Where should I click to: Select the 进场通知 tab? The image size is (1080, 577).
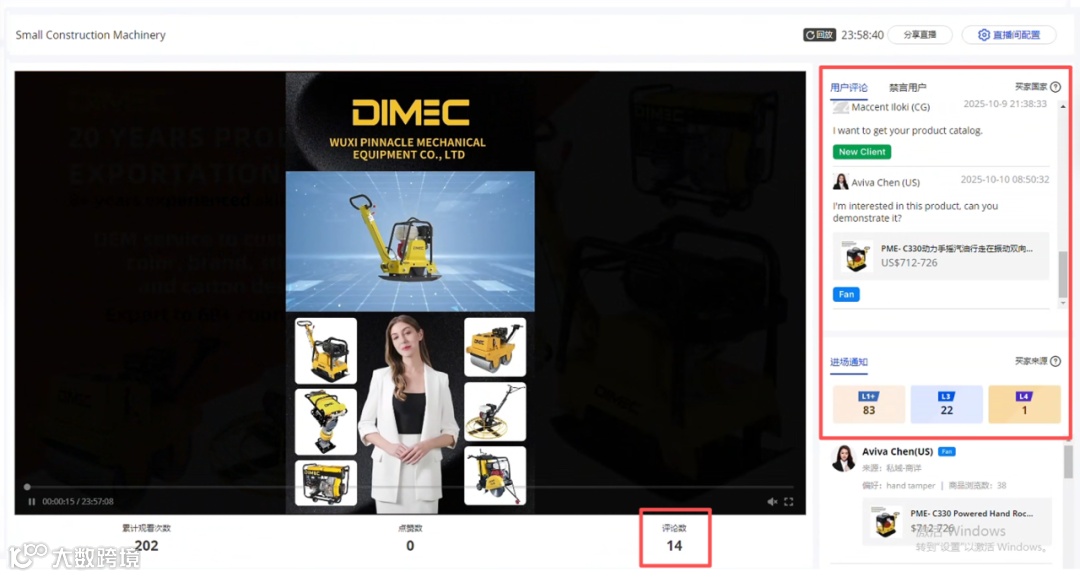pos(849,362)
